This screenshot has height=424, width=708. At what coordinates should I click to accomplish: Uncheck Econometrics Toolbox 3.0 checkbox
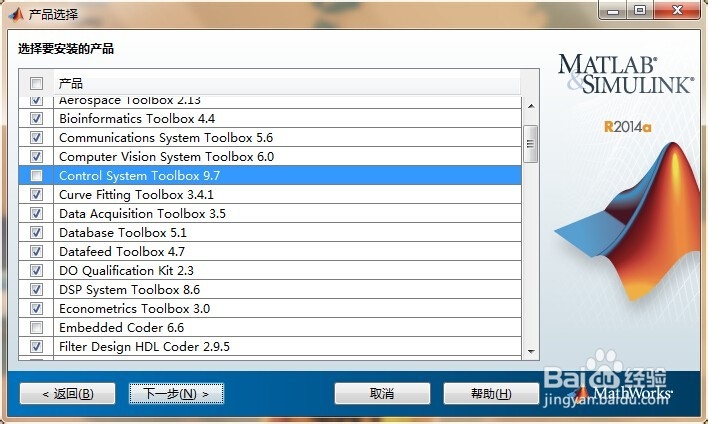coord(36,308)
